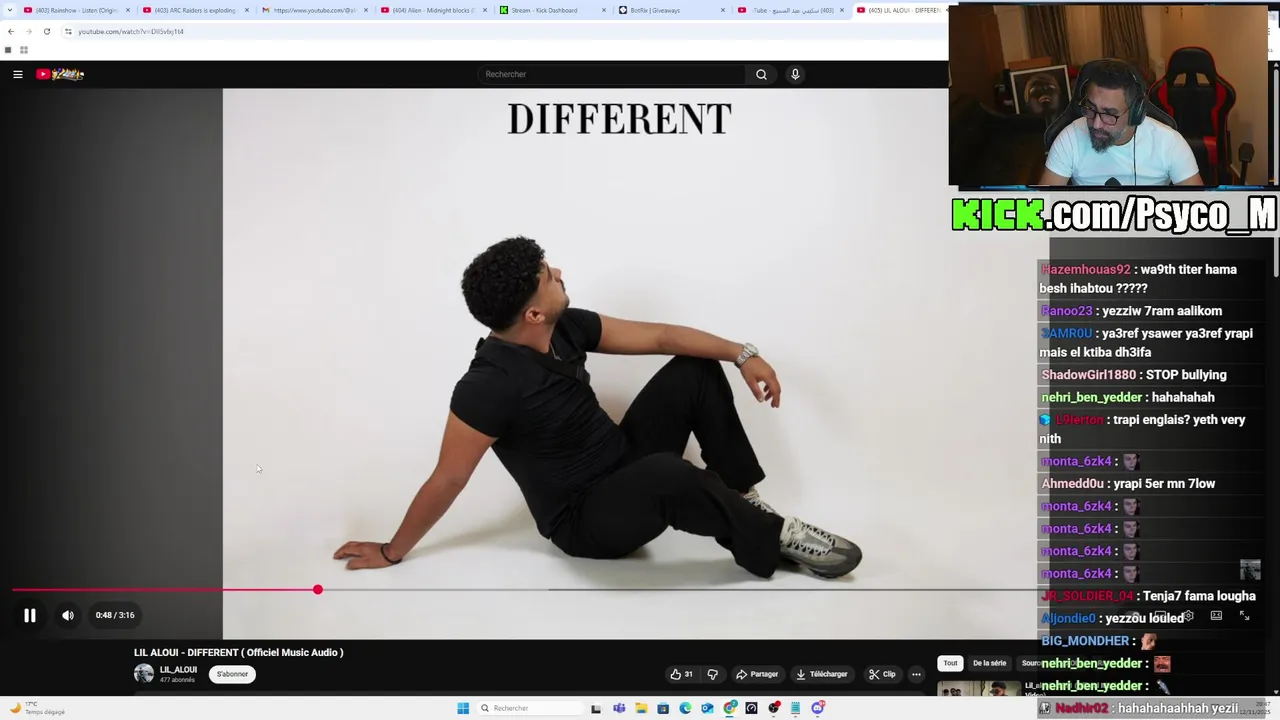
Task: Switch to ARC Raiders browser tab
Action: coord(195,10)
